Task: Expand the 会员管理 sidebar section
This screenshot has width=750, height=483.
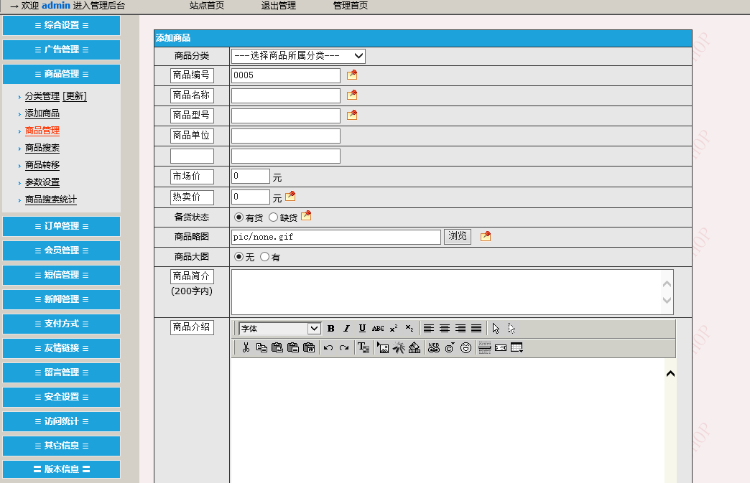Action: [x=61, y=250]
